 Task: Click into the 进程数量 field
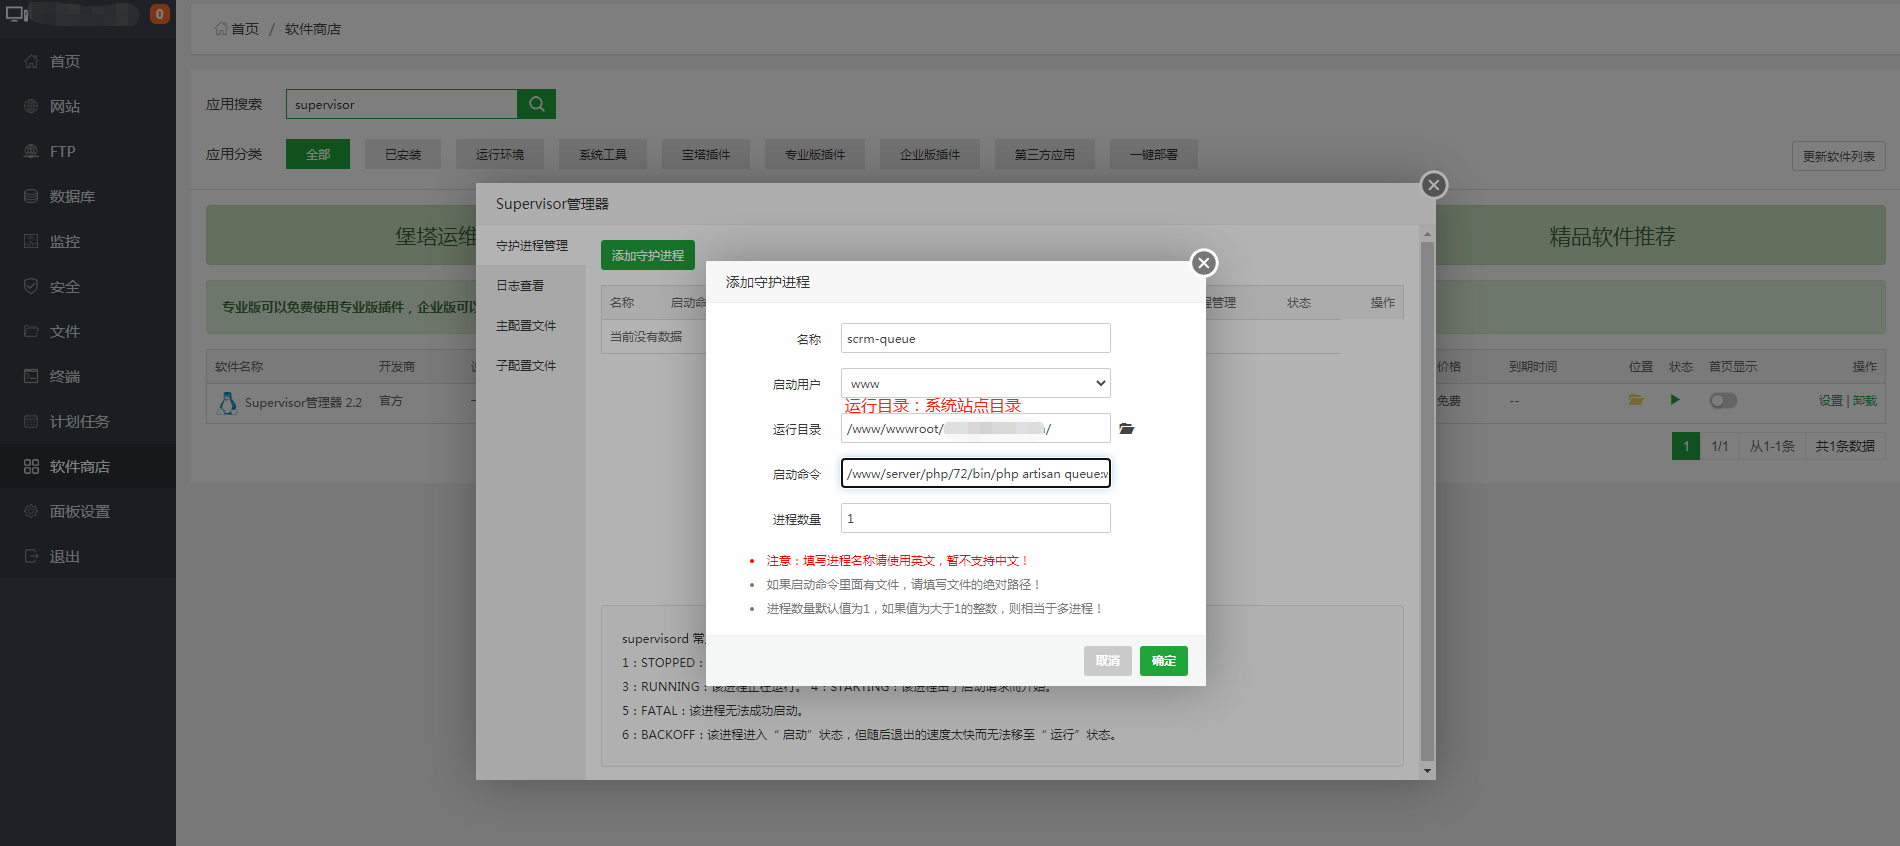[x=976, y=518]
